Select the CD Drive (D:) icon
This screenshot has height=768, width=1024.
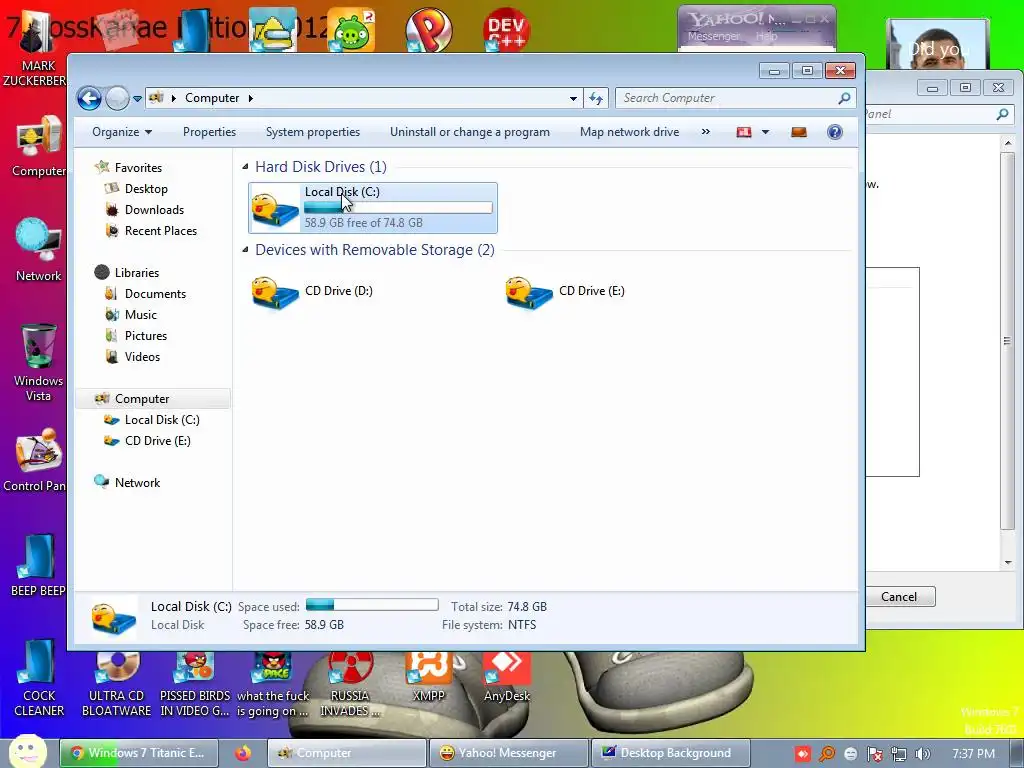point(275,292)
